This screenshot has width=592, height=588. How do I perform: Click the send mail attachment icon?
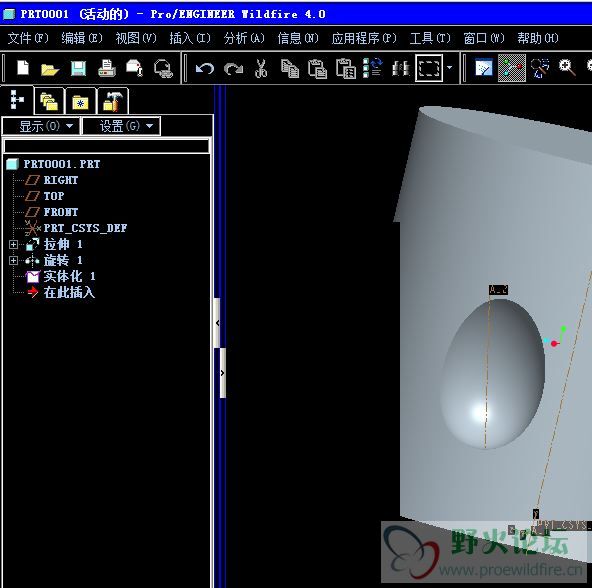pos(135,68)
